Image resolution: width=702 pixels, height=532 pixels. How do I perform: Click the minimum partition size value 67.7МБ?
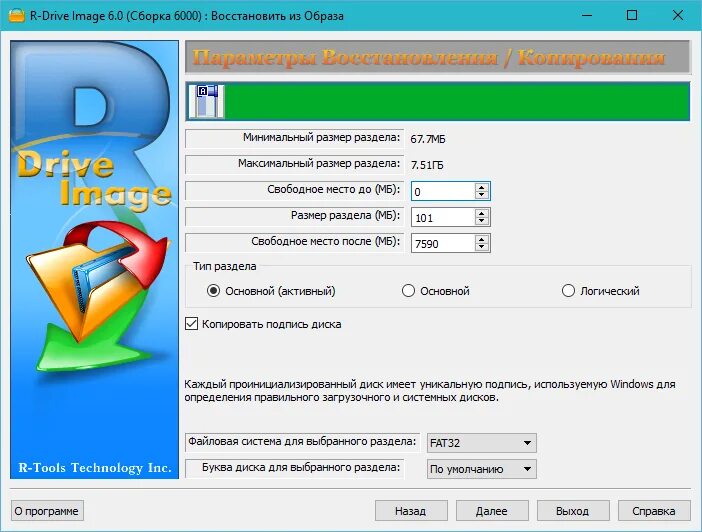coord(428,139)
